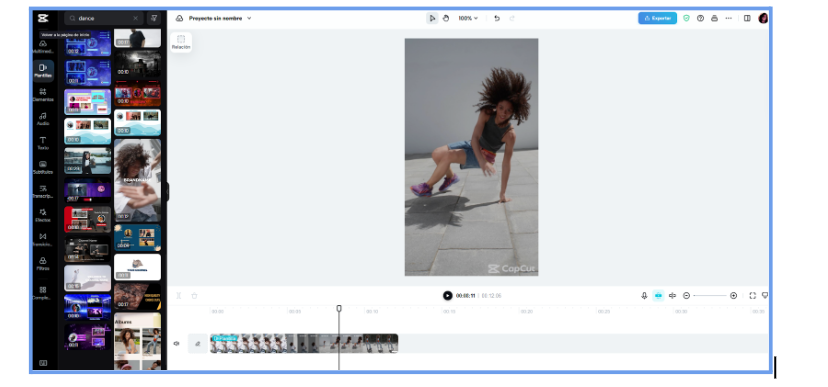Image resolution: width=828 pixels, height=387 pixels.
Task: Clear the 'dance' search text
Action: coord(135,18)
